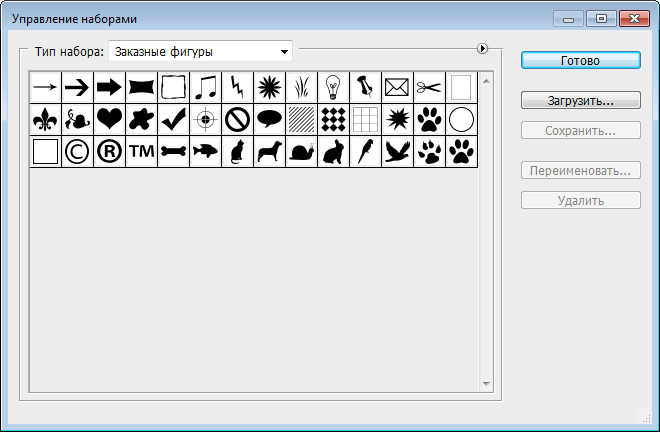Select the bold block arrow shape

click(109, 88)
